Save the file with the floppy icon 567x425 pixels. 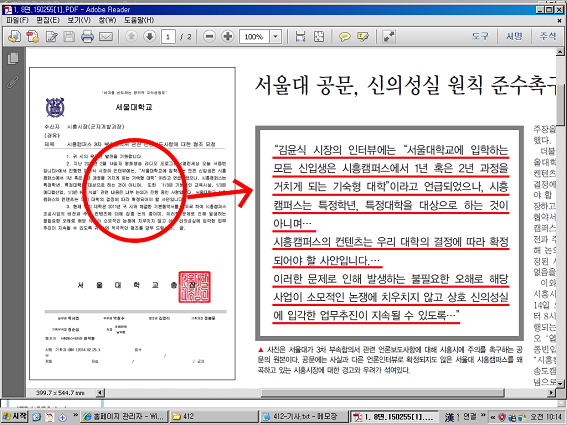pos(69,37)
